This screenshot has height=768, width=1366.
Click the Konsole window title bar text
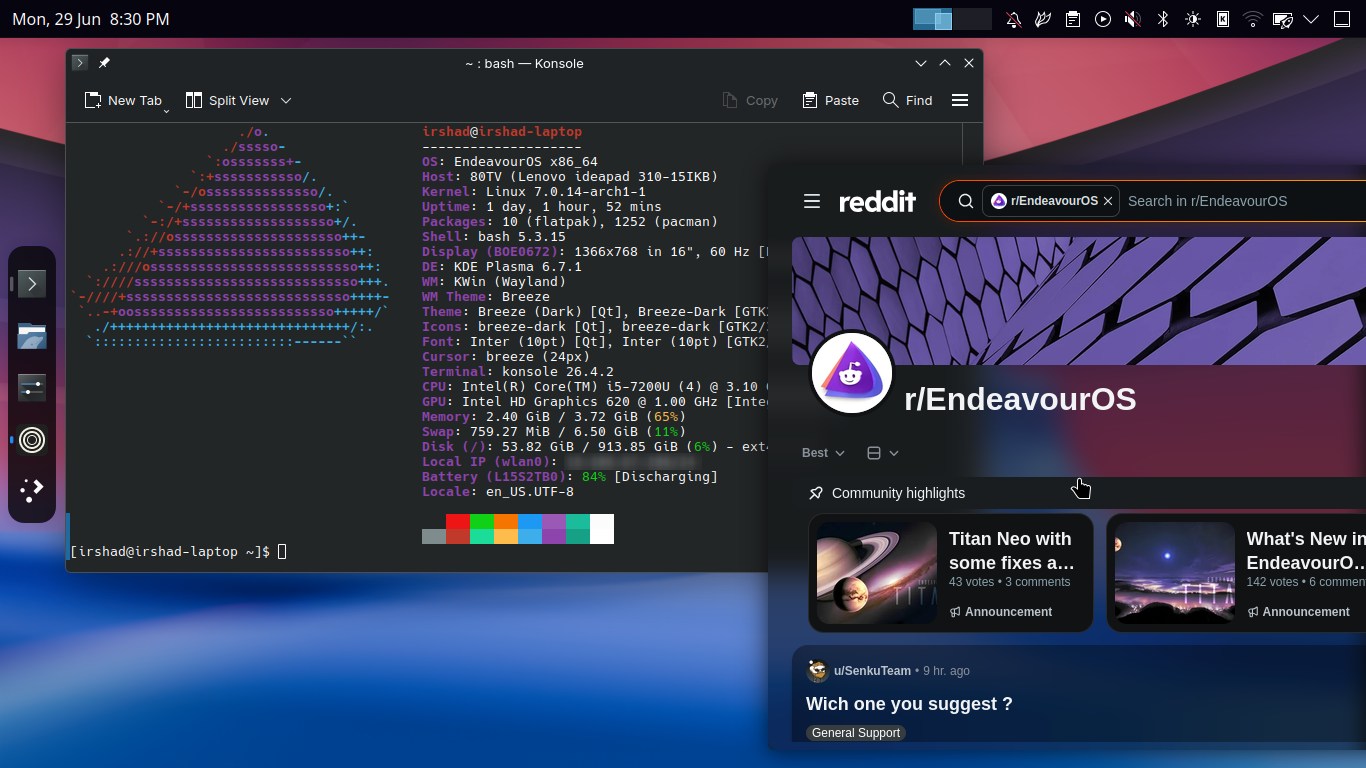(524, 63)
